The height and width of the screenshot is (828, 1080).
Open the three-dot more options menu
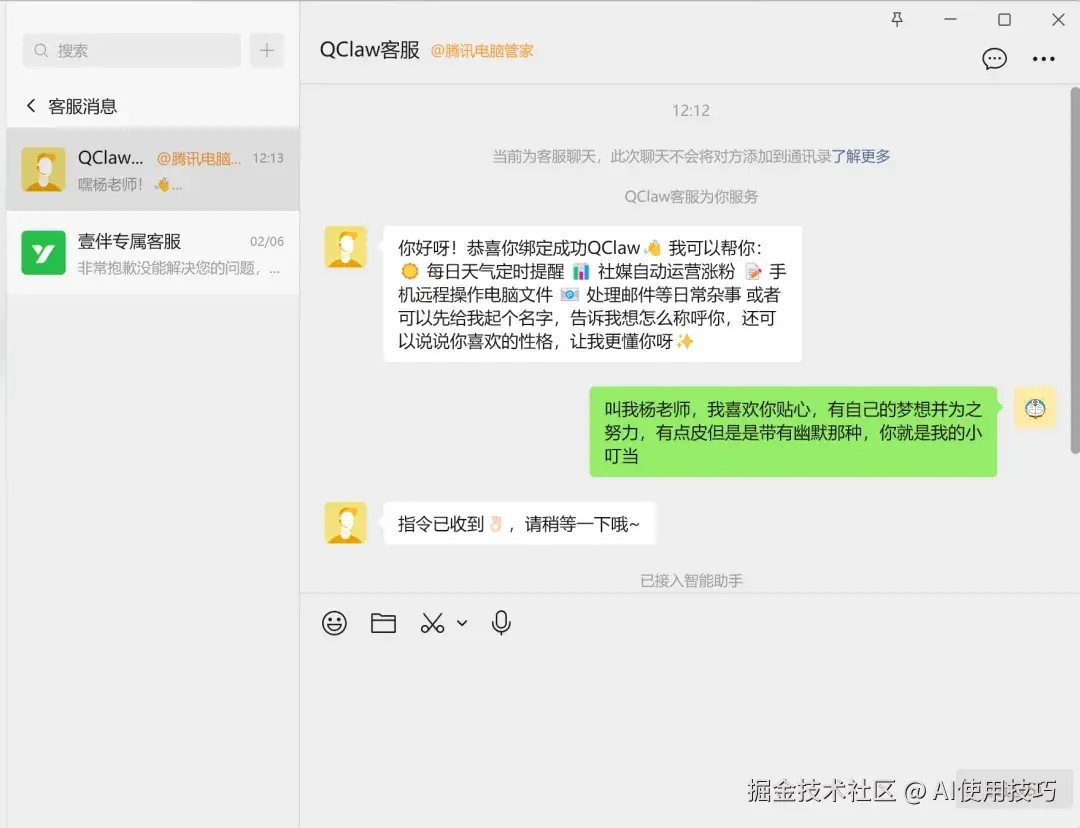(1043, 59)
